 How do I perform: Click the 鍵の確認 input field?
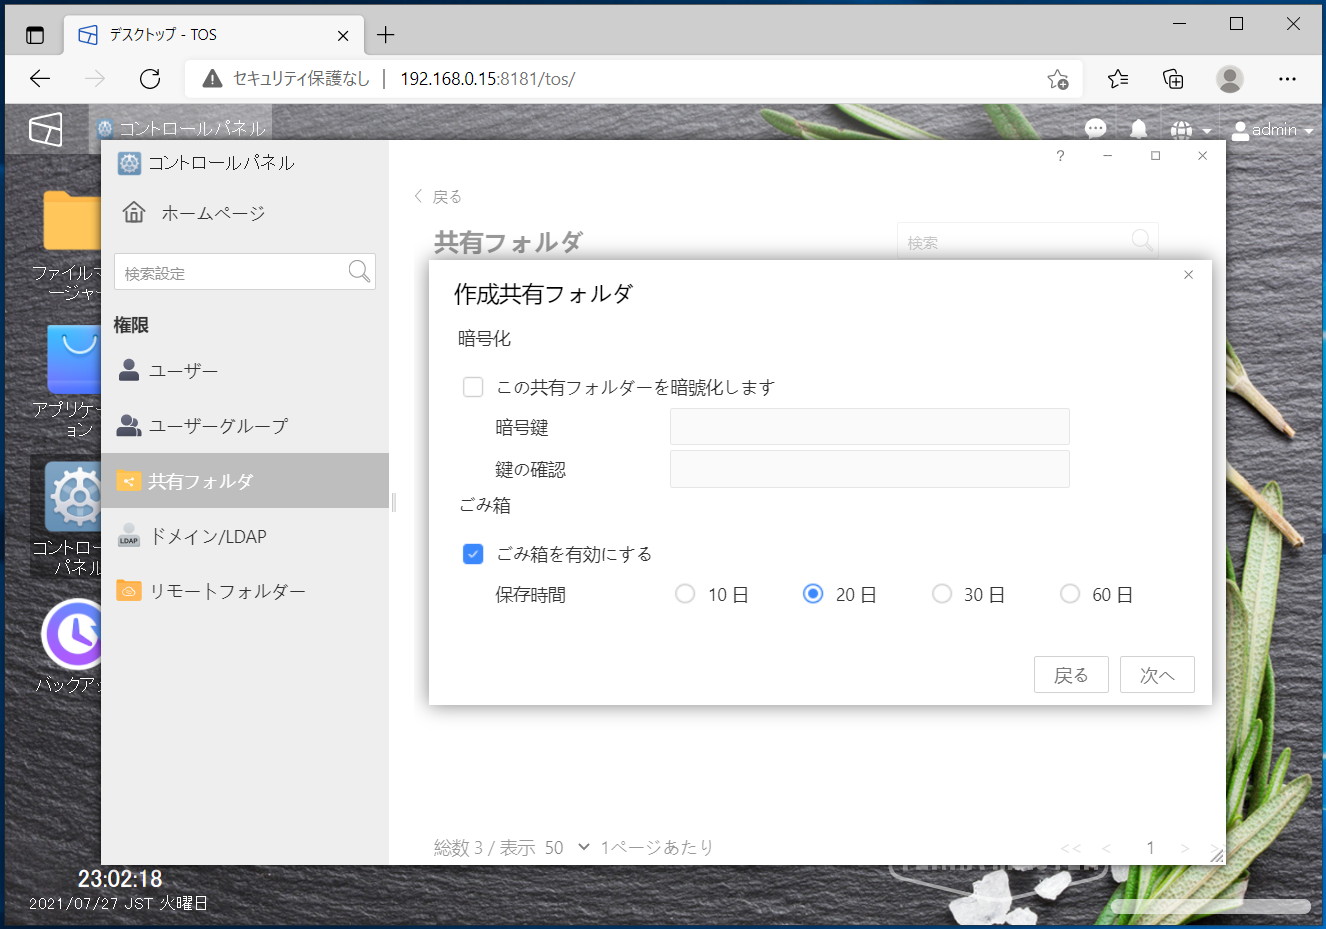(870, 469)
